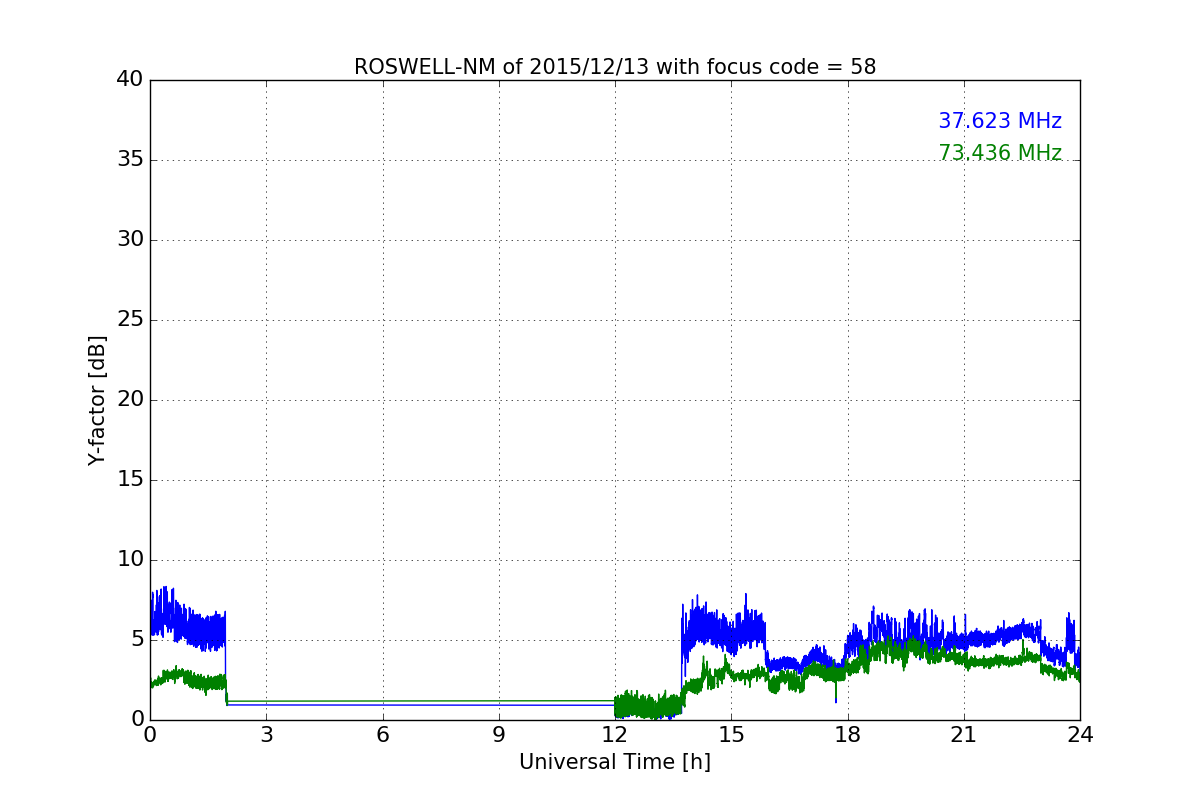Image resolution: width=1200 pixels, height=800 pixels.
Task: Click the y-axis tick label '35'
Action: [131, 160]
